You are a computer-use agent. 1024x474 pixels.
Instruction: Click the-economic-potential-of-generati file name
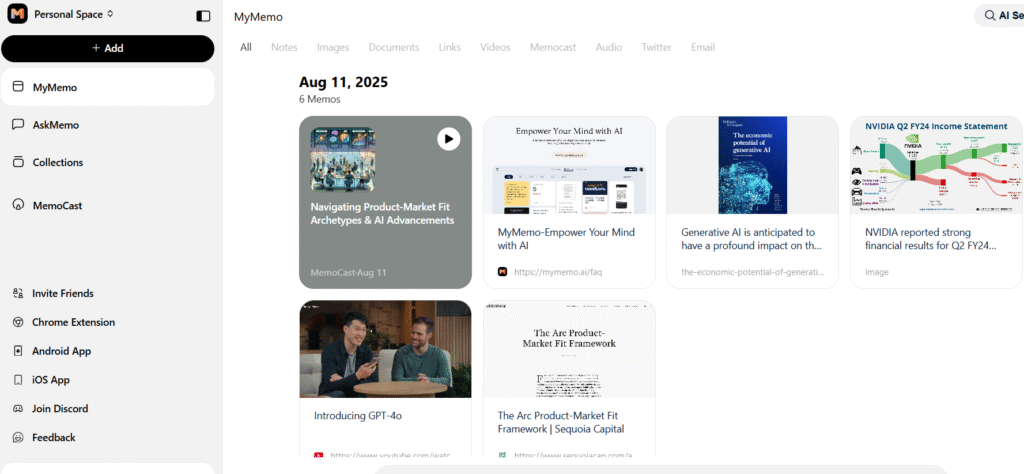pos(752,272)
